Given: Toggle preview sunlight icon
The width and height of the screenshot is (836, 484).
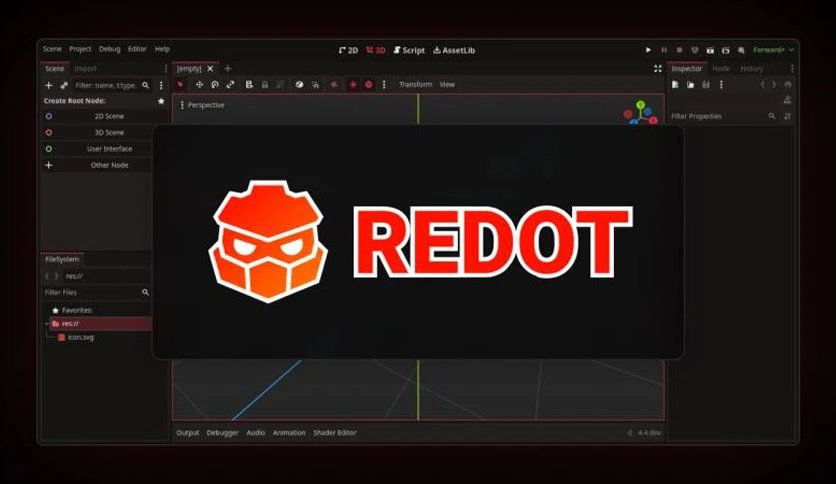Looking at the screenshot, I should coord(353,84).
